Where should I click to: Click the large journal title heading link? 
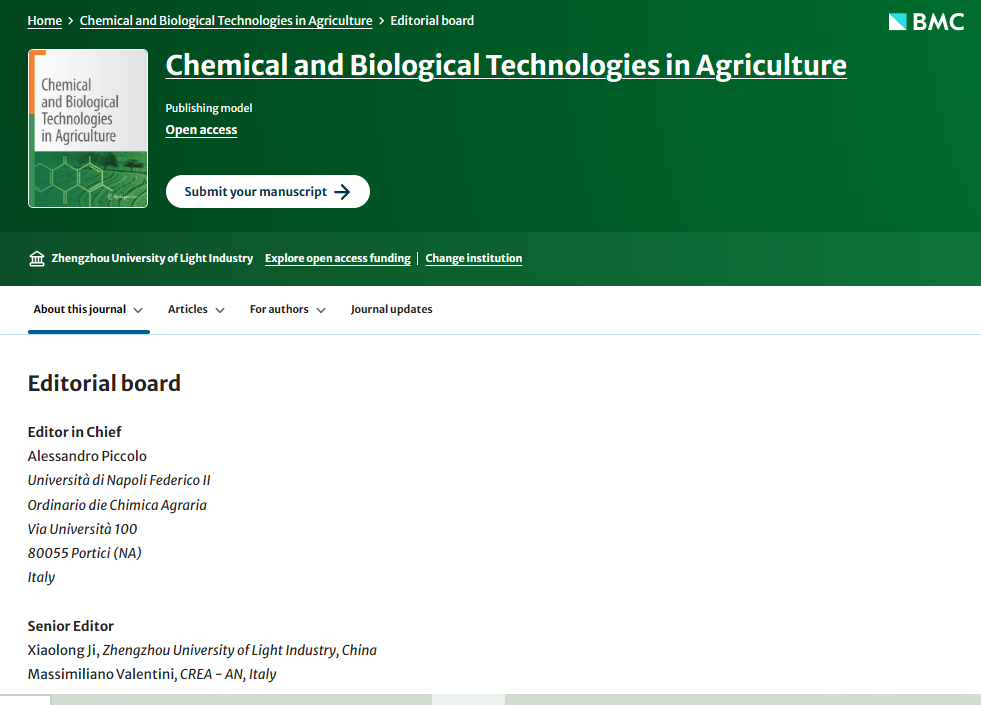click(x=505, y=66)
